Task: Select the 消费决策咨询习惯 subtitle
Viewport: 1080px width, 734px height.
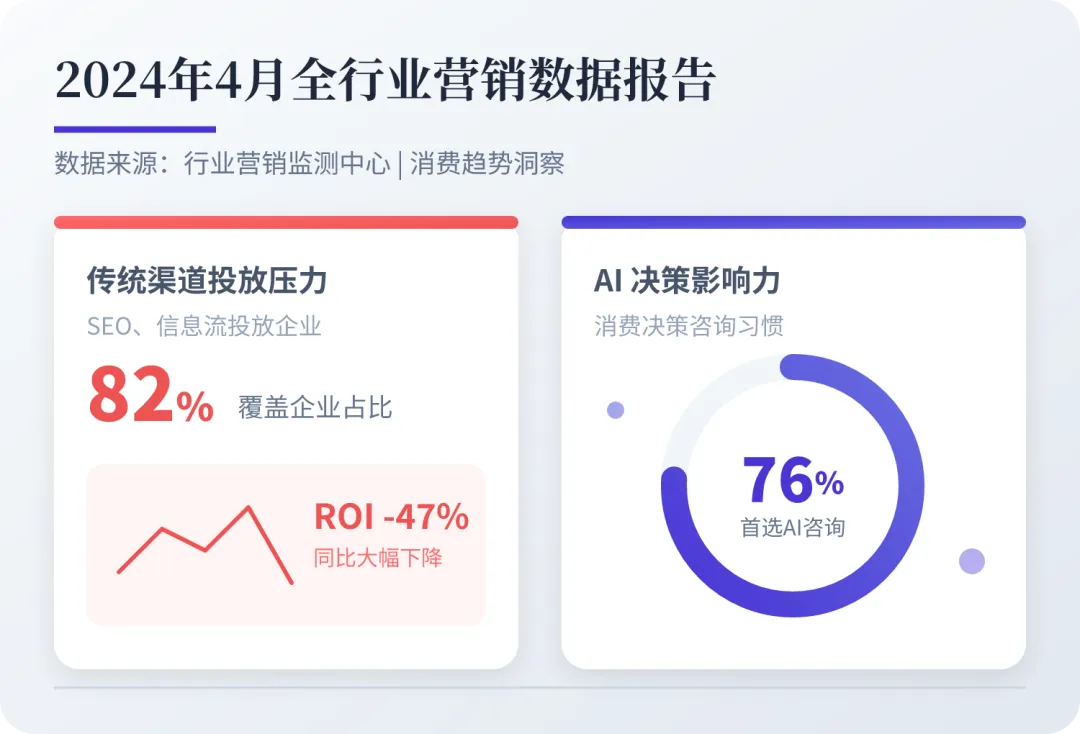Action: (x=689, y=326)
